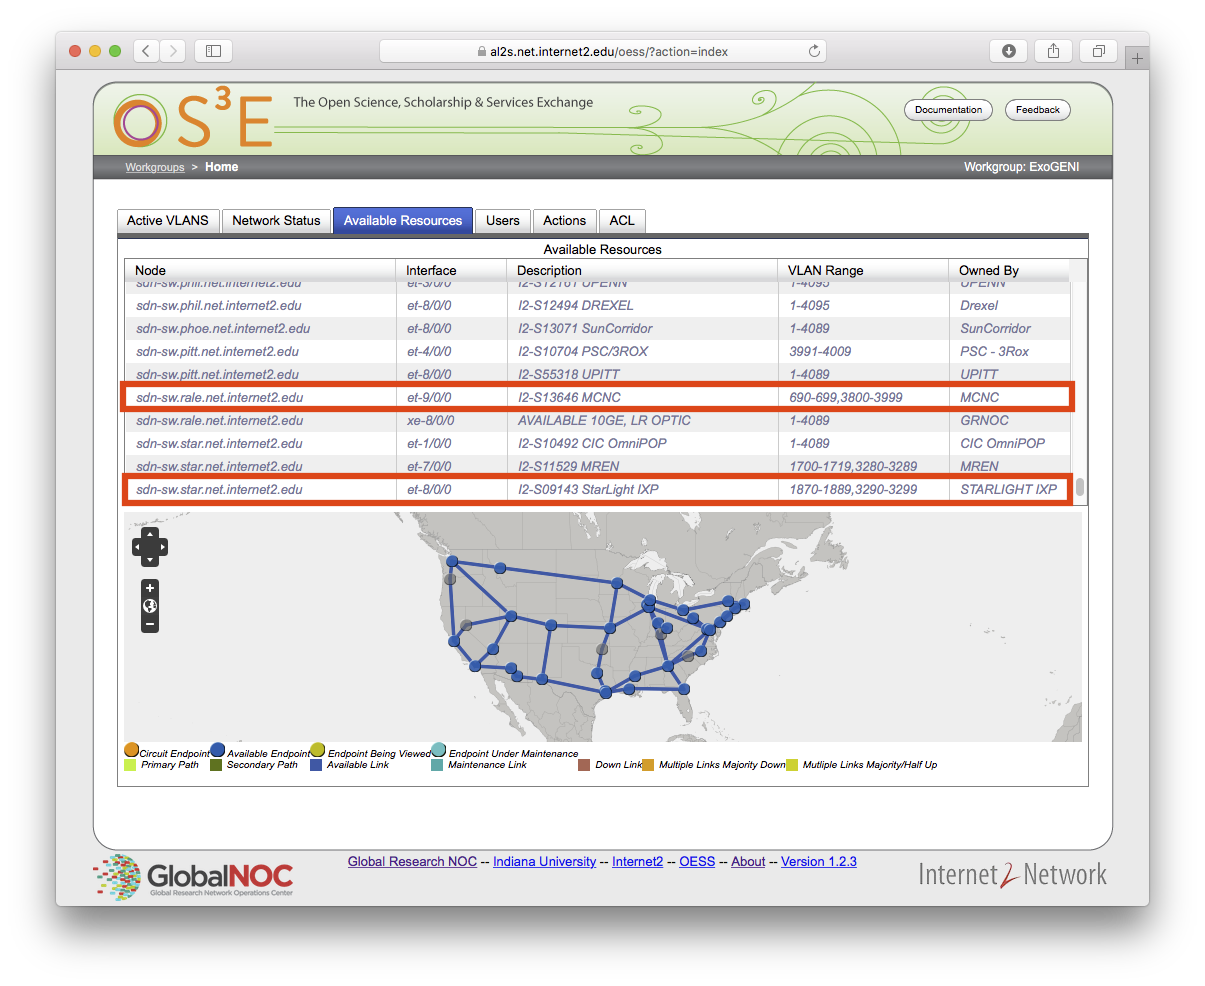Zoom out of the map with minus
Viewport: 1205px width, 986px height.
click(x=150, y=624)
